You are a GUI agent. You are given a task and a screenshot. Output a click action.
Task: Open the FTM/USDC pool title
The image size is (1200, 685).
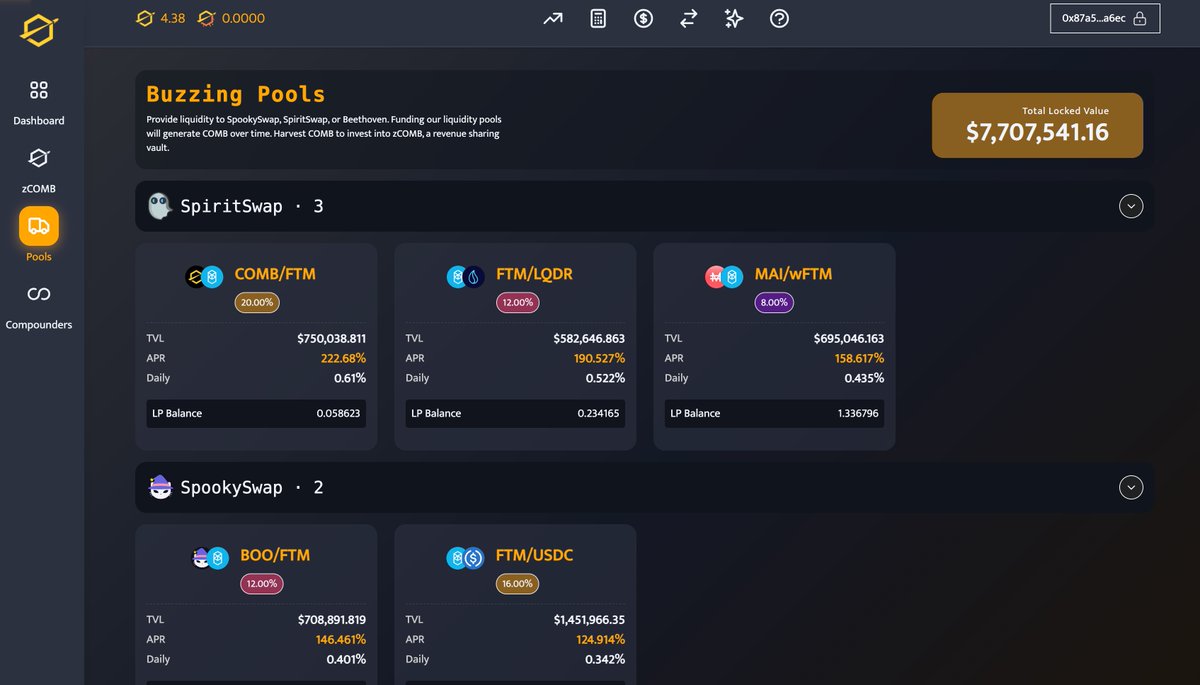coord(535,555)
